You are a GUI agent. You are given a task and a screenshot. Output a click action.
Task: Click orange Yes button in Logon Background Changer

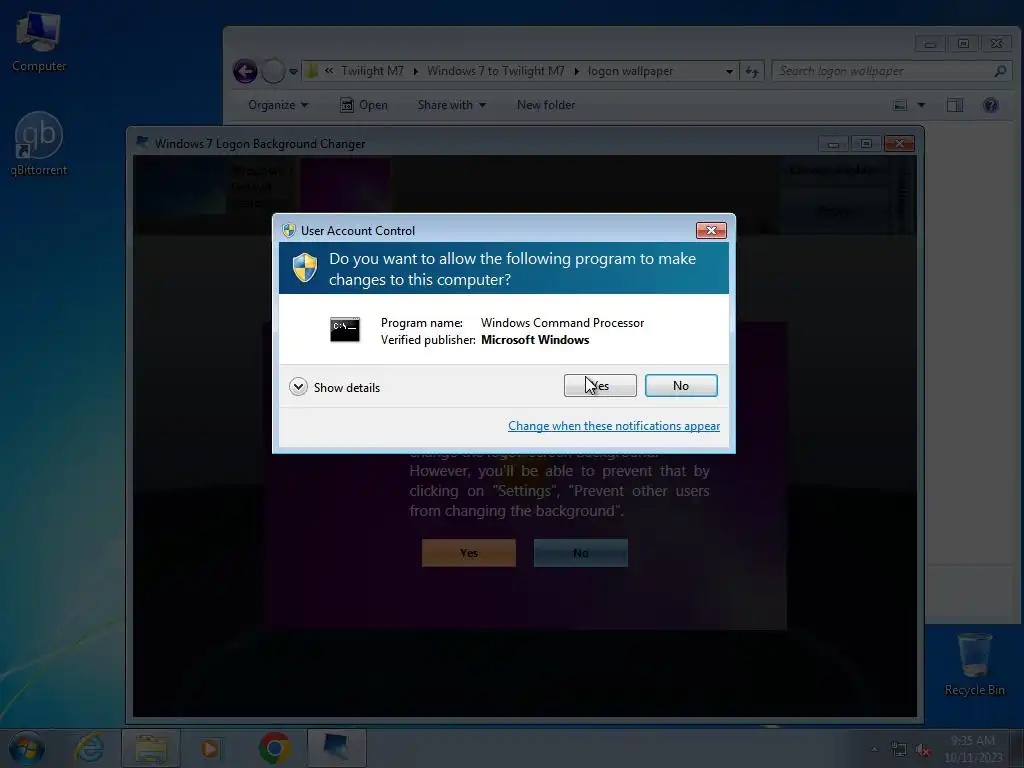469,552
